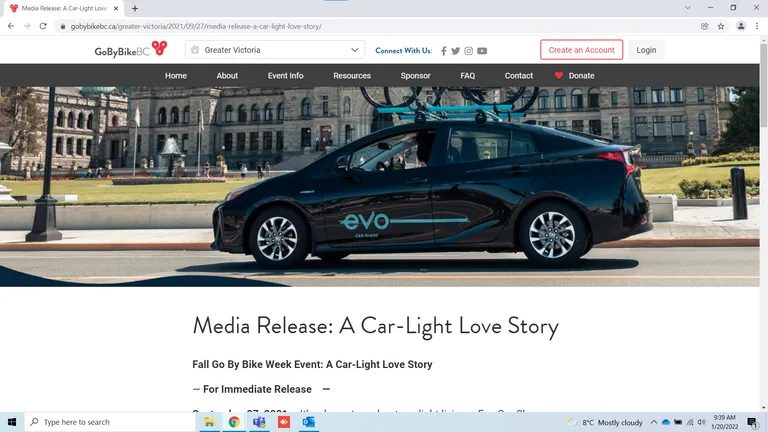Open File Explorer from the taskbar
This screenshot has height=432, width=768.
click(x=209, y=422)
